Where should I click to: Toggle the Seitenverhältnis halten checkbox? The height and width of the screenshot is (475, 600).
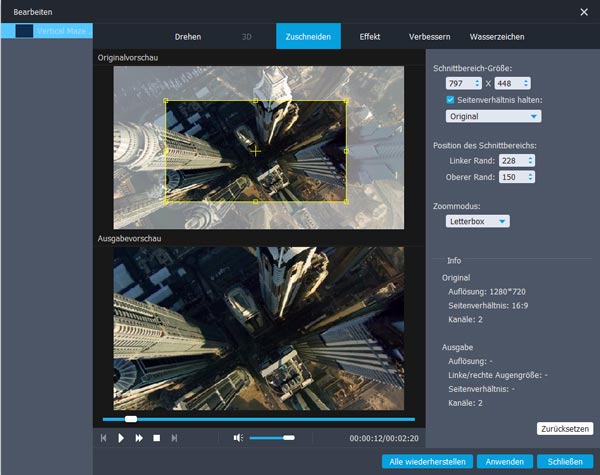point(451,100)
